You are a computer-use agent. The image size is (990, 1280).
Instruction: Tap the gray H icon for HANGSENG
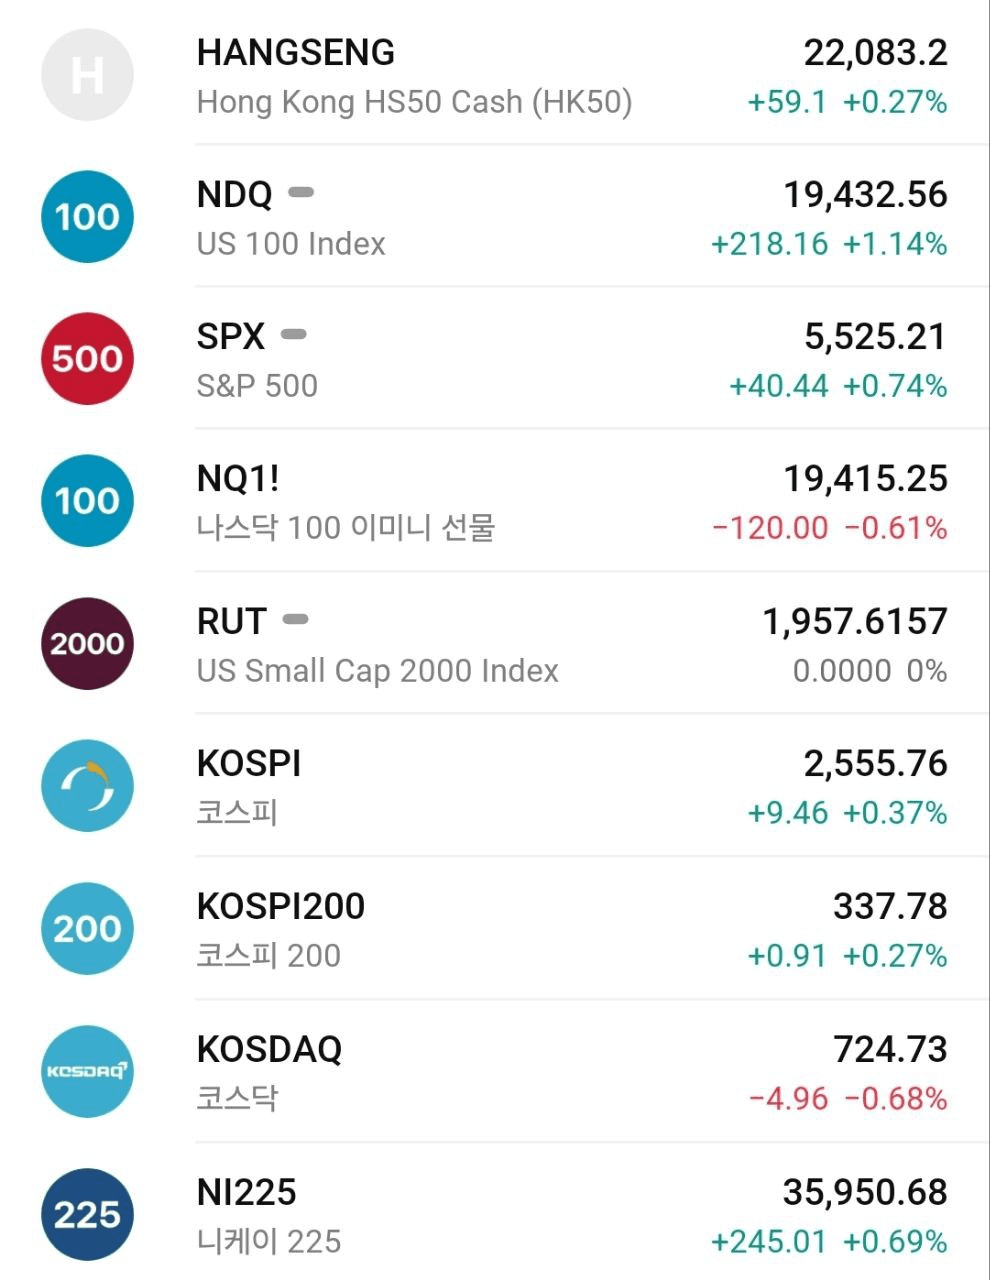87,75
